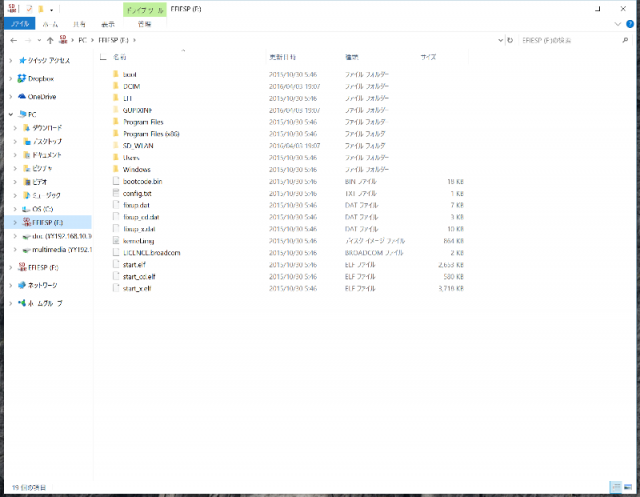Select the Users folder icon

116,158
